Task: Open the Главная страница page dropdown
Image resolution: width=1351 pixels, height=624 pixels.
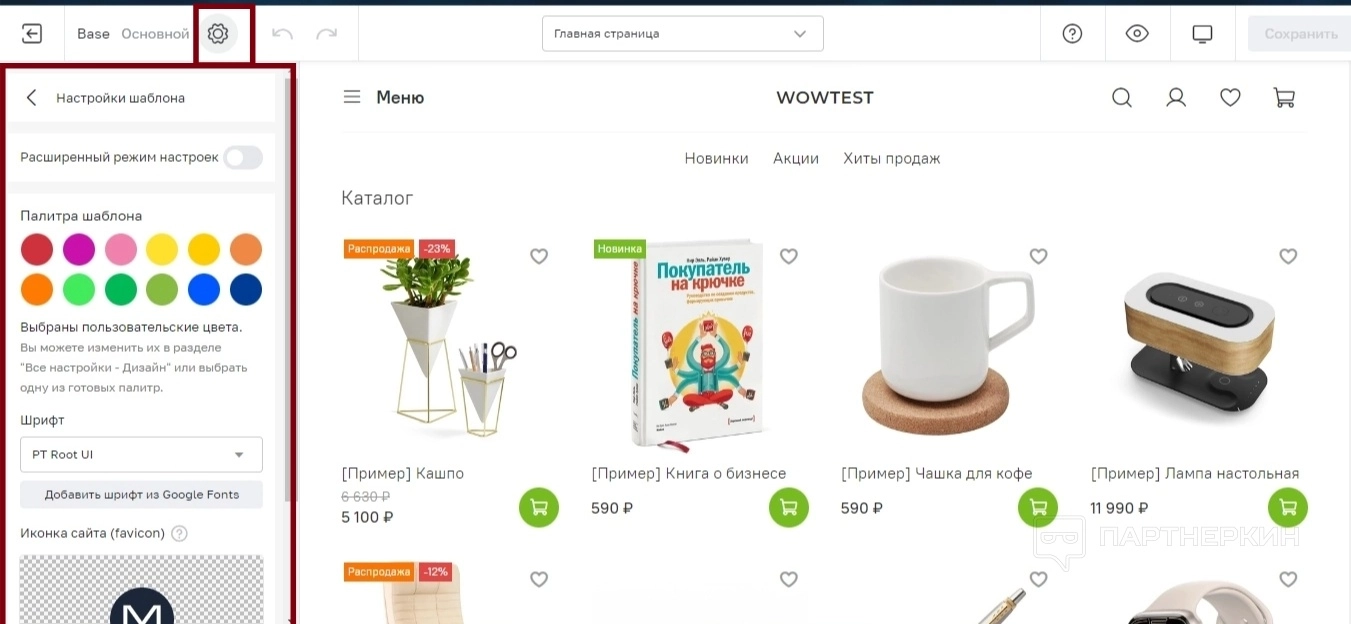Action: coord(682,34)
